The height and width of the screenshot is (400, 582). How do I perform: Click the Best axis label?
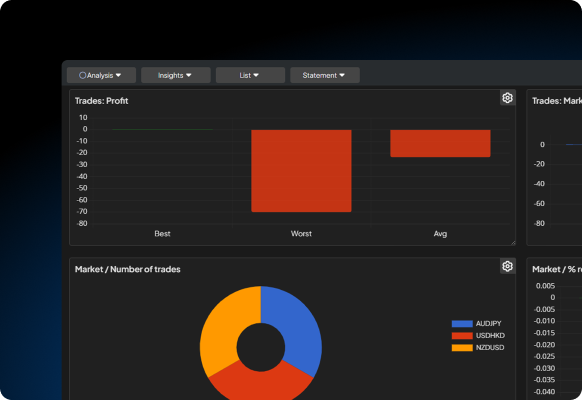coord(162,234)
